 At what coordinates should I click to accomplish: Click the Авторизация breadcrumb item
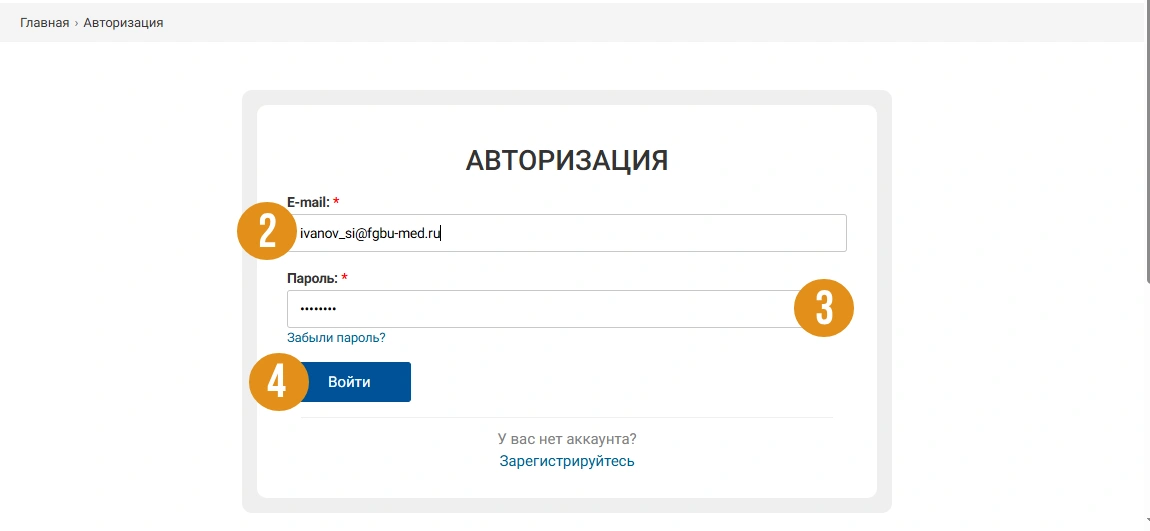coord(123,23)
